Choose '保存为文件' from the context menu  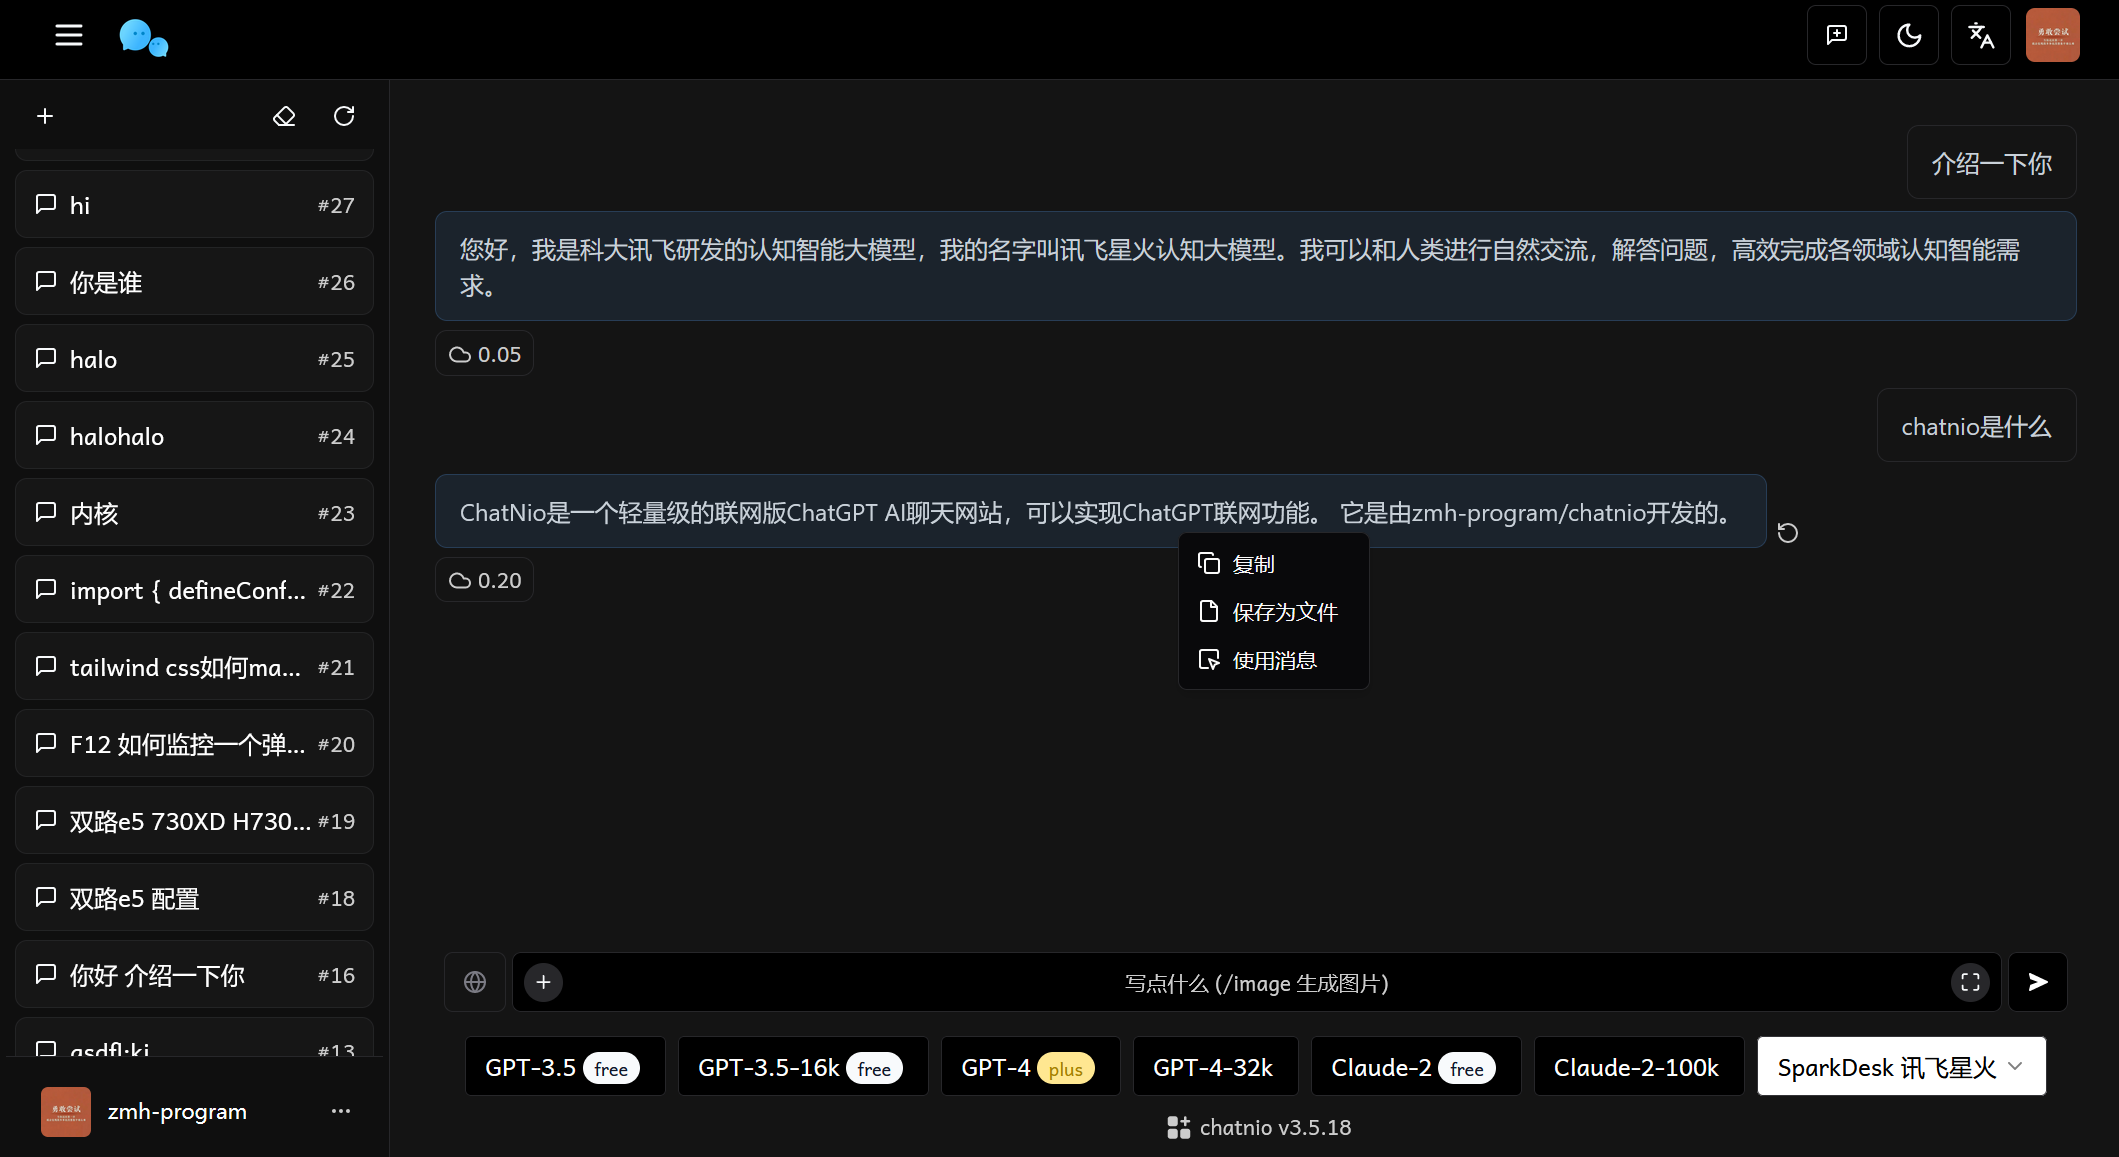(1273, 612)
